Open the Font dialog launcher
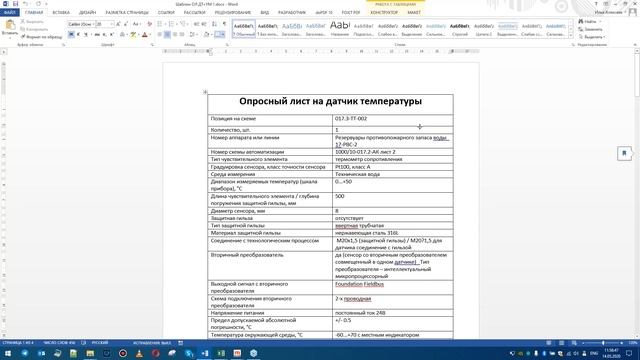The height and width of the screenshot is (360, 640). 152,44
